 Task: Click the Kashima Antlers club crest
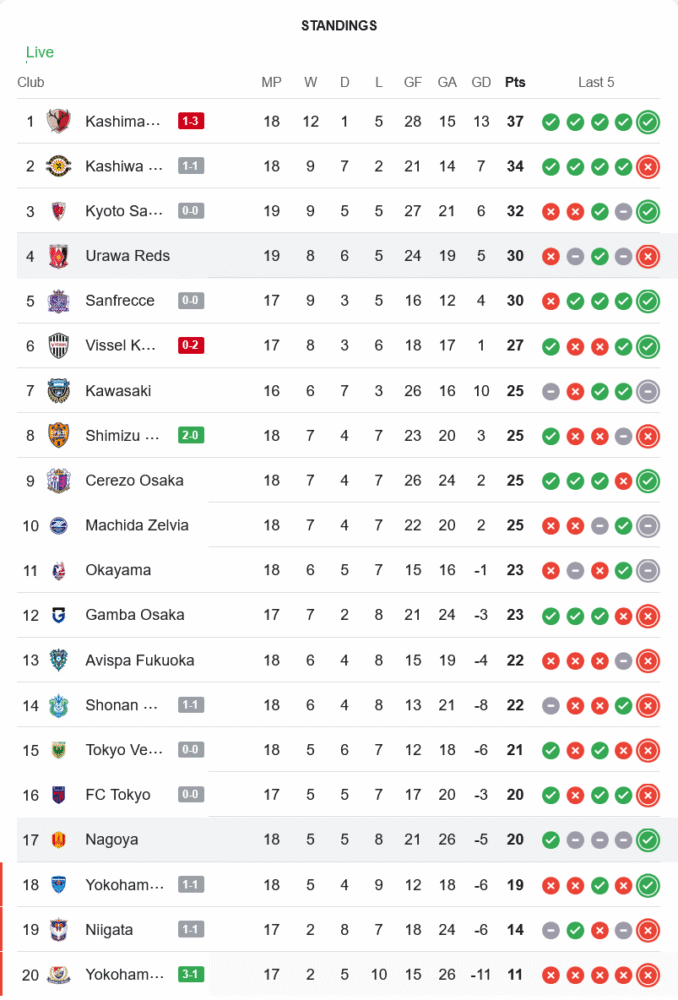(x=59, y=122)
